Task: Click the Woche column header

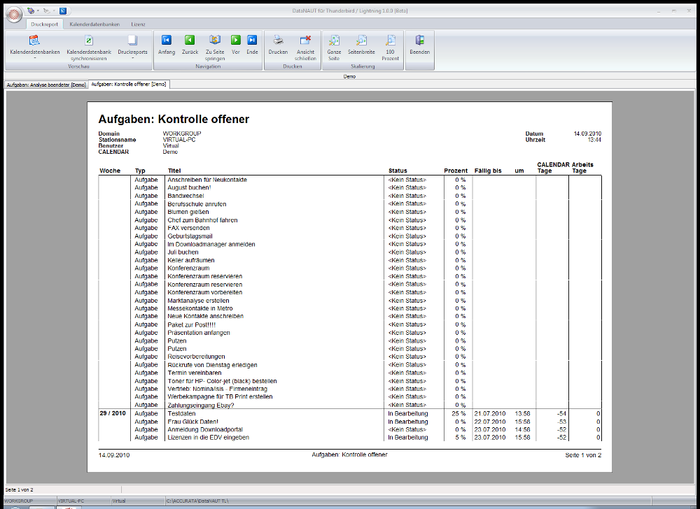Action: [110, 171]
